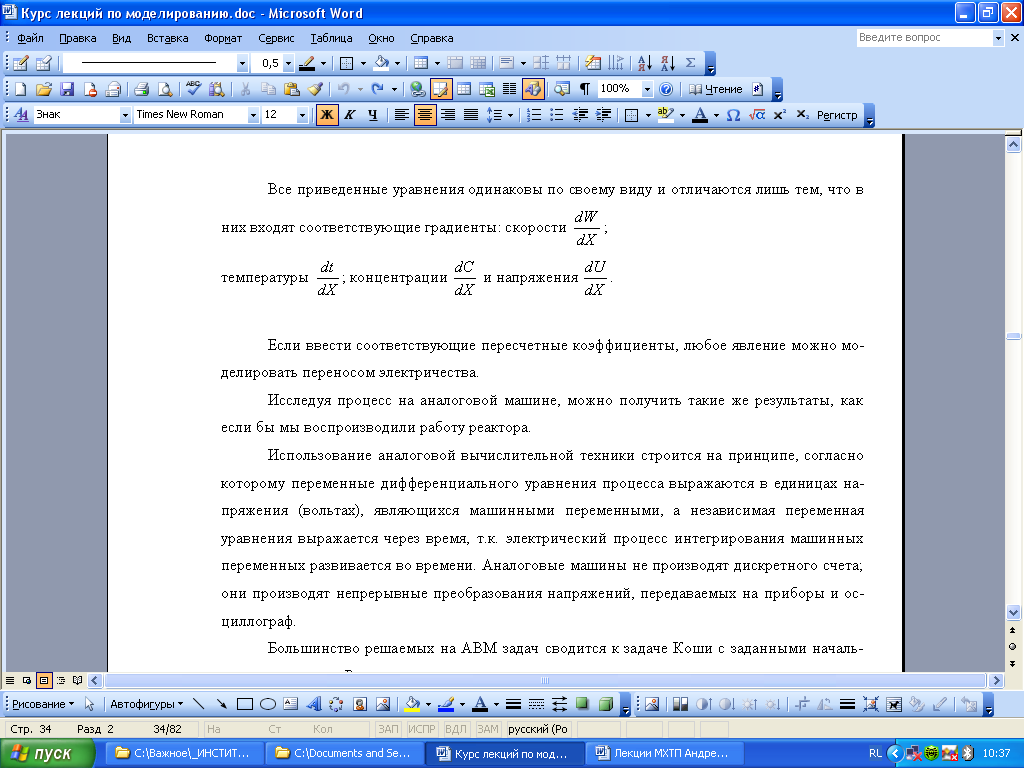
Task: Expand the style dropdown showing Знак
Action: (125, 115)
